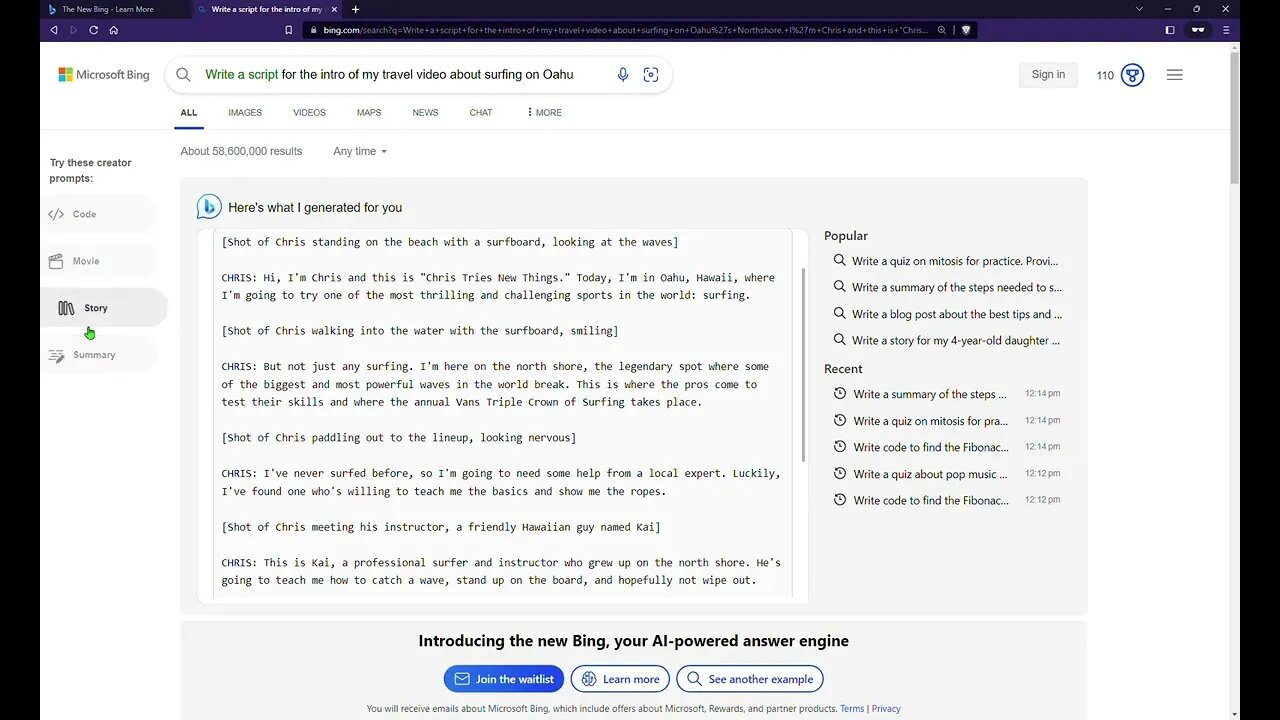
Task: Open Bing hamburger settings menu
Action: (1175, 75)
